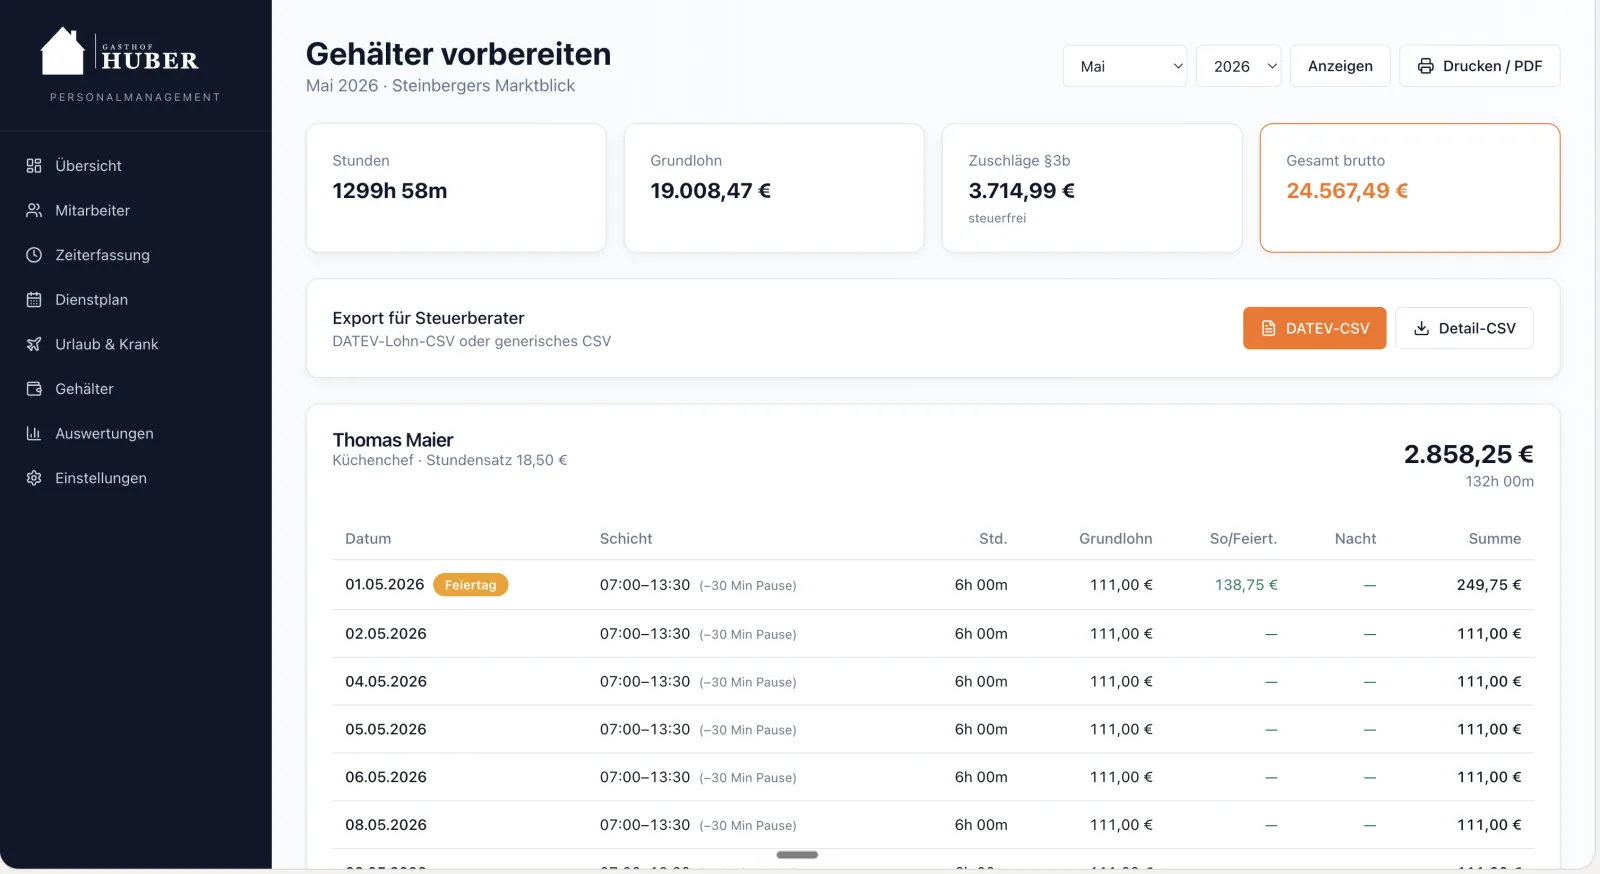This screenshot has height=874, width=1600.
Task: Click the Übersicht dashboard icon
Action: pyautogui.click(x=34, y=166)
